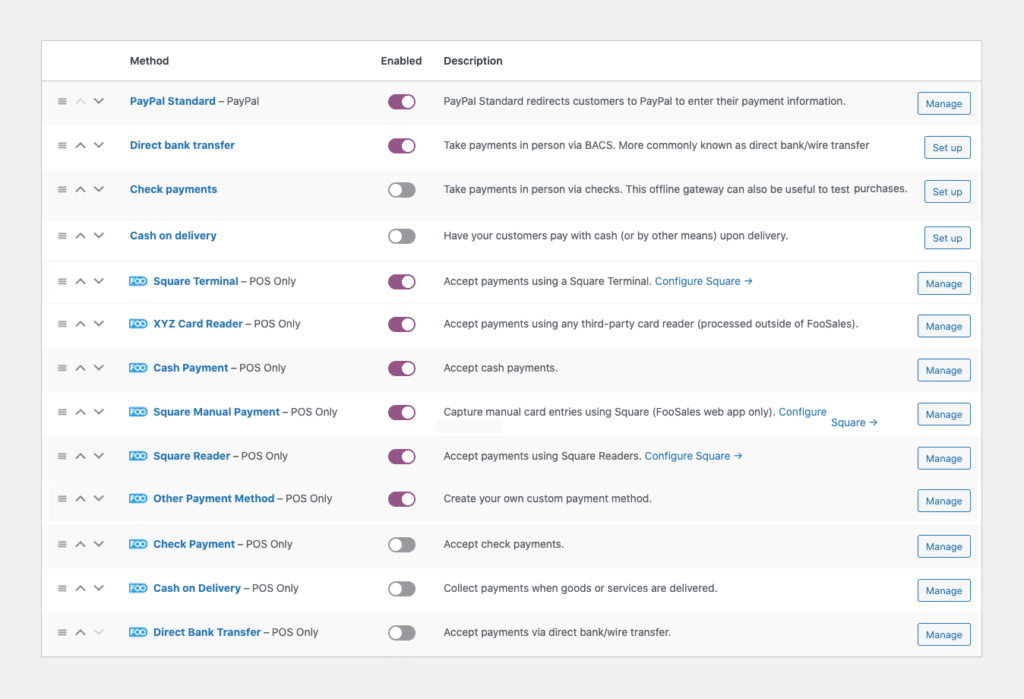The height and width of the screenshot is (699, 1024).
Task: Click drag handle icon for Square Terminal row
Action: tap(62, 282)
